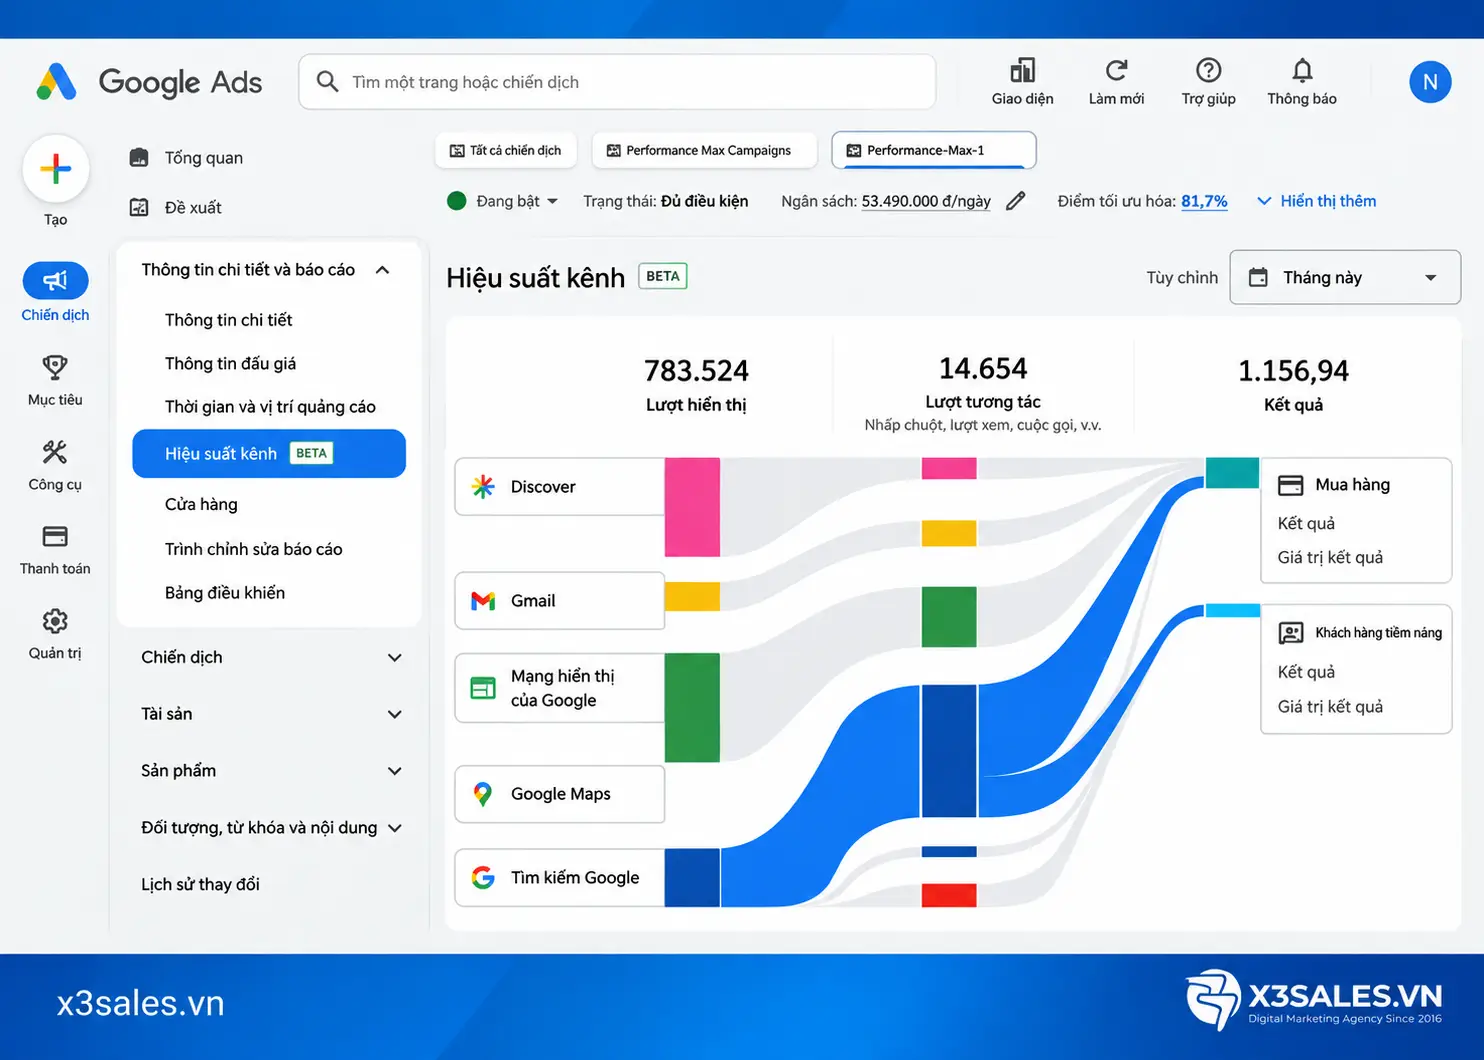The width and height of the screenshot is (1484, 1060).
Task: Click the Mua hàng conversion card
Action: point(1356,520)
